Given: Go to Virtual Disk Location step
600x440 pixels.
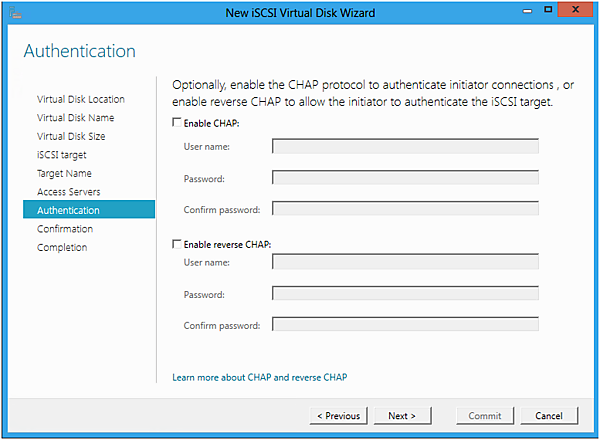Looking at the screenshot, I should click(x=81, y=99).
